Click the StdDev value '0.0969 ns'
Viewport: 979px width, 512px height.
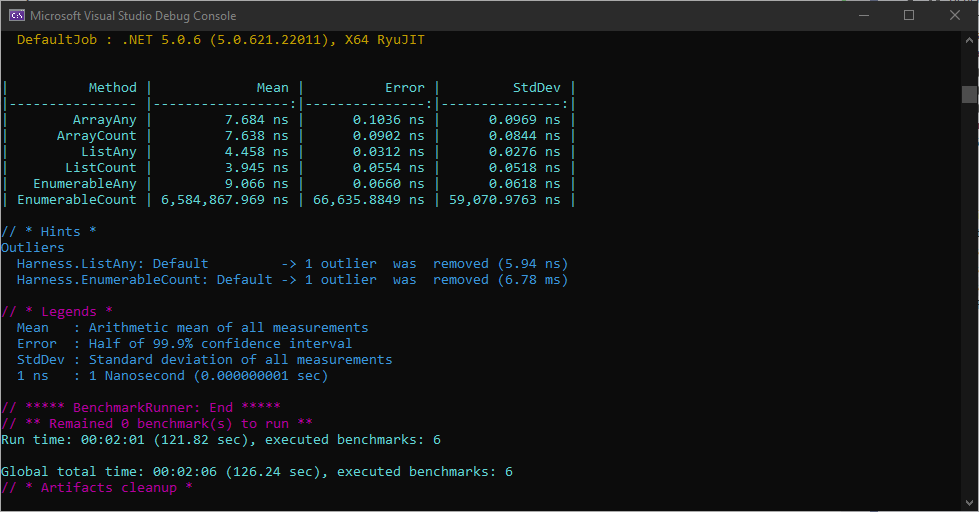click(524, 120)
